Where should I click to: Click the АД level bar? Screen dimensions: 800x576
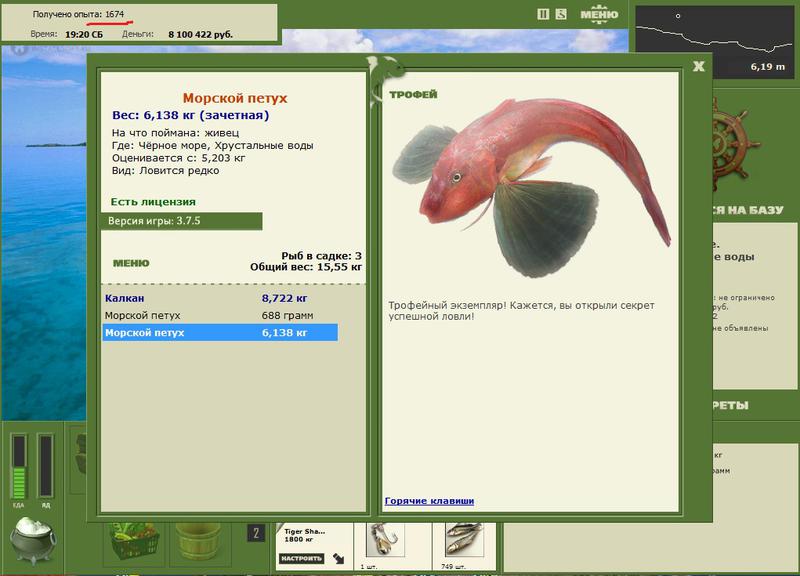click(x=45, y=466)
